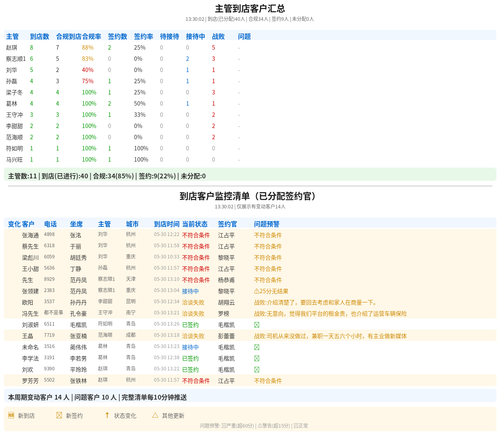Image resolution: width=500 pixels, height=448 pixels.
Task: Click 洽谈失败 status in 王晶 row
Action: tap(193, 336)
